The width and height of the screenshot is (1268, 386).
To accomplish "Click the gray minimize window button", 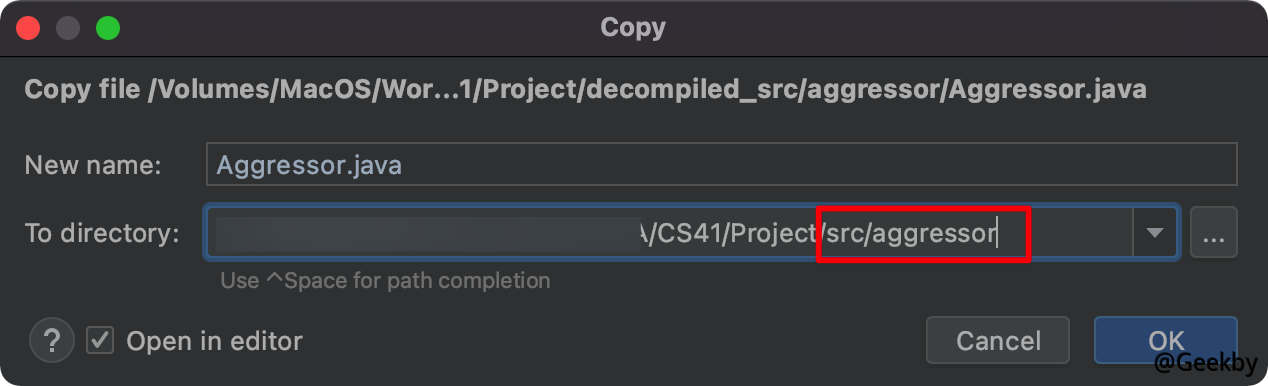I will tap(68, 28).
